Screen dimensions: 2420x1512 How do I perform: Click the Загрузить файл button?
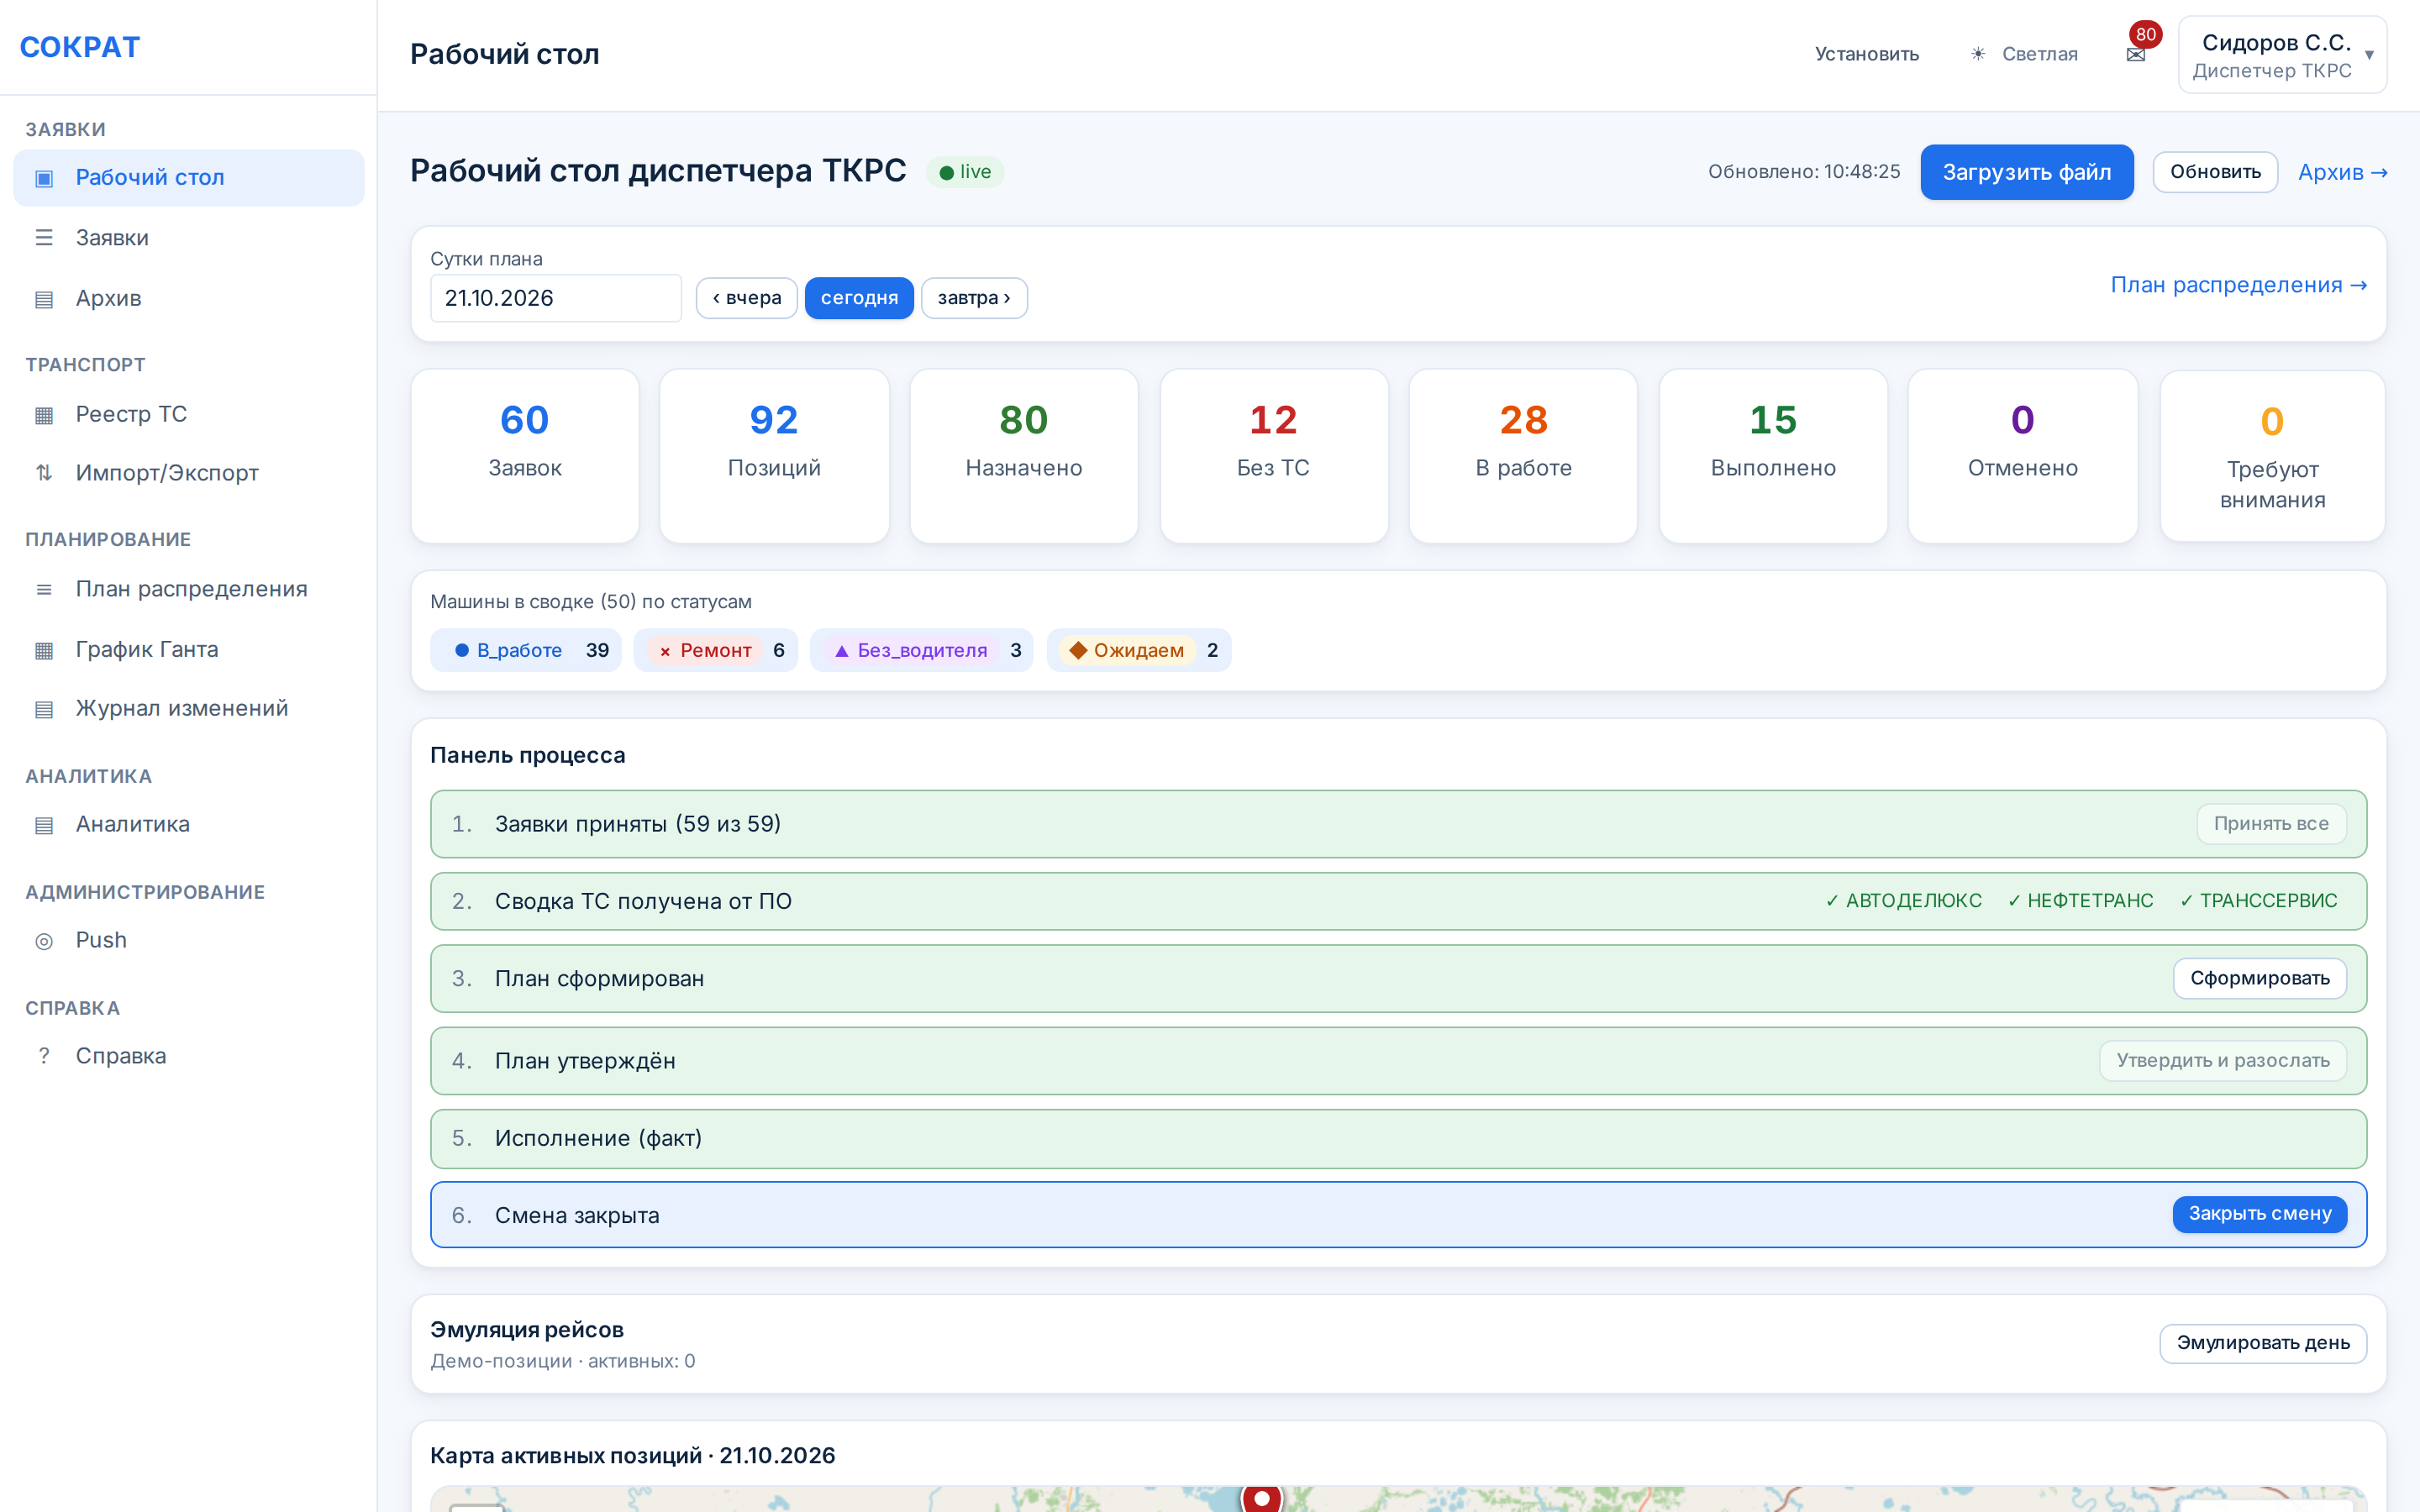click(x=2026, y=172)
